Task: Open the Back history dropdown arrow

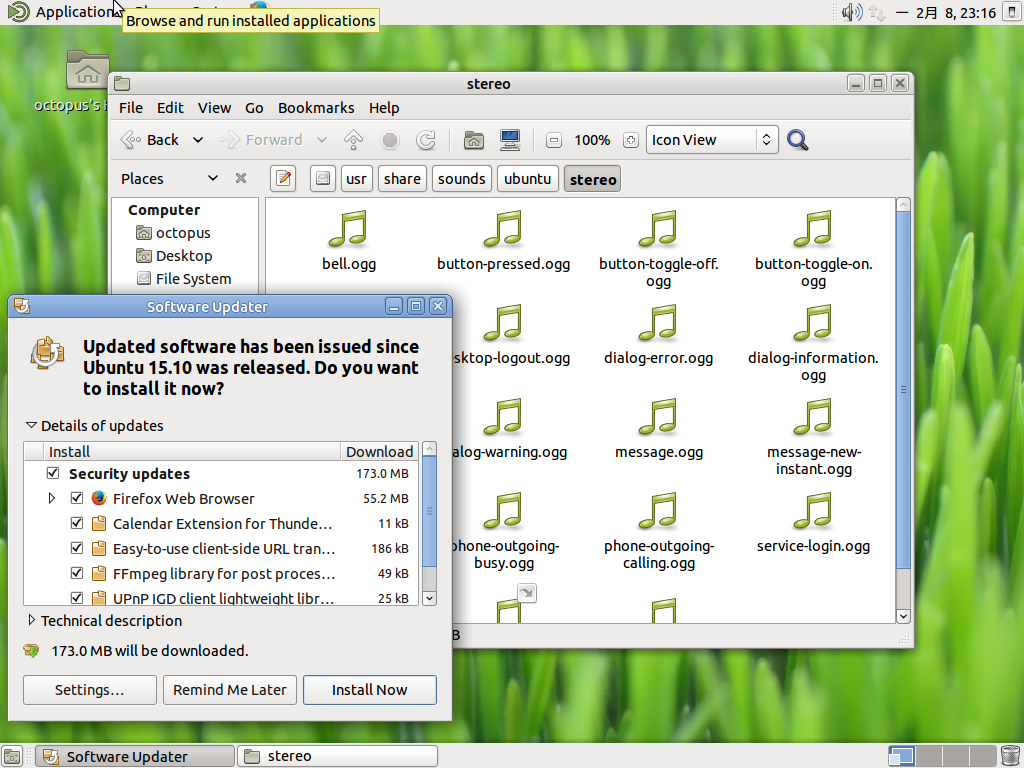Action: pos(198,140)
